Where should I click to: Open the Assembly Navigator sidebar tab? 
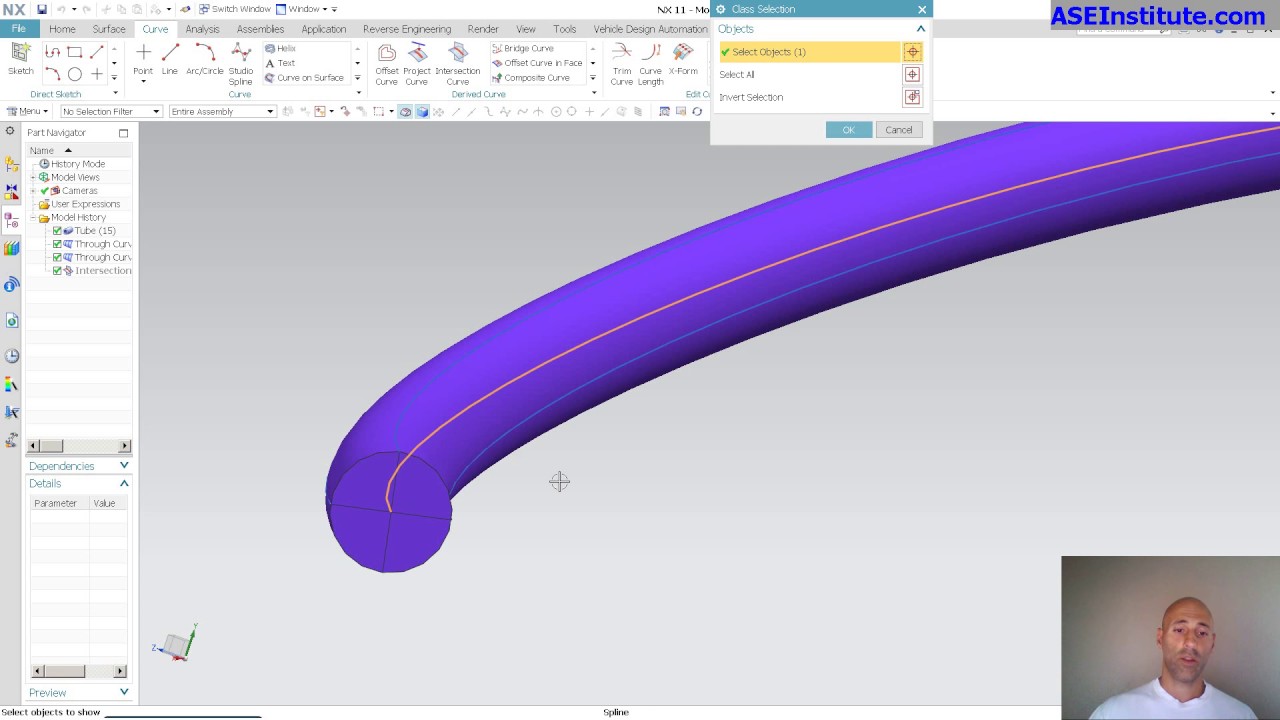coord(11,163)
